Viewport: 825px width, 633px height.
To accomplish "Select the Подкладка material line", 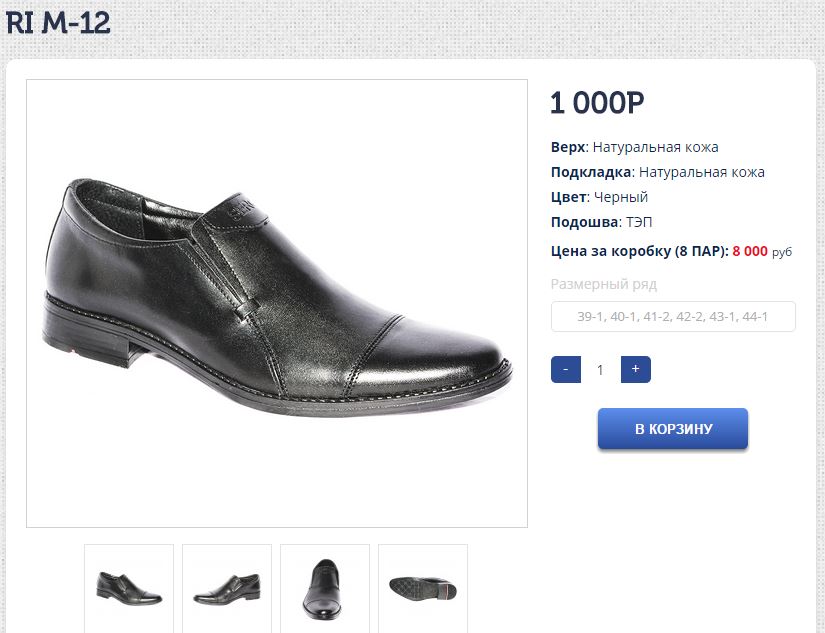I will pos(657,172).
